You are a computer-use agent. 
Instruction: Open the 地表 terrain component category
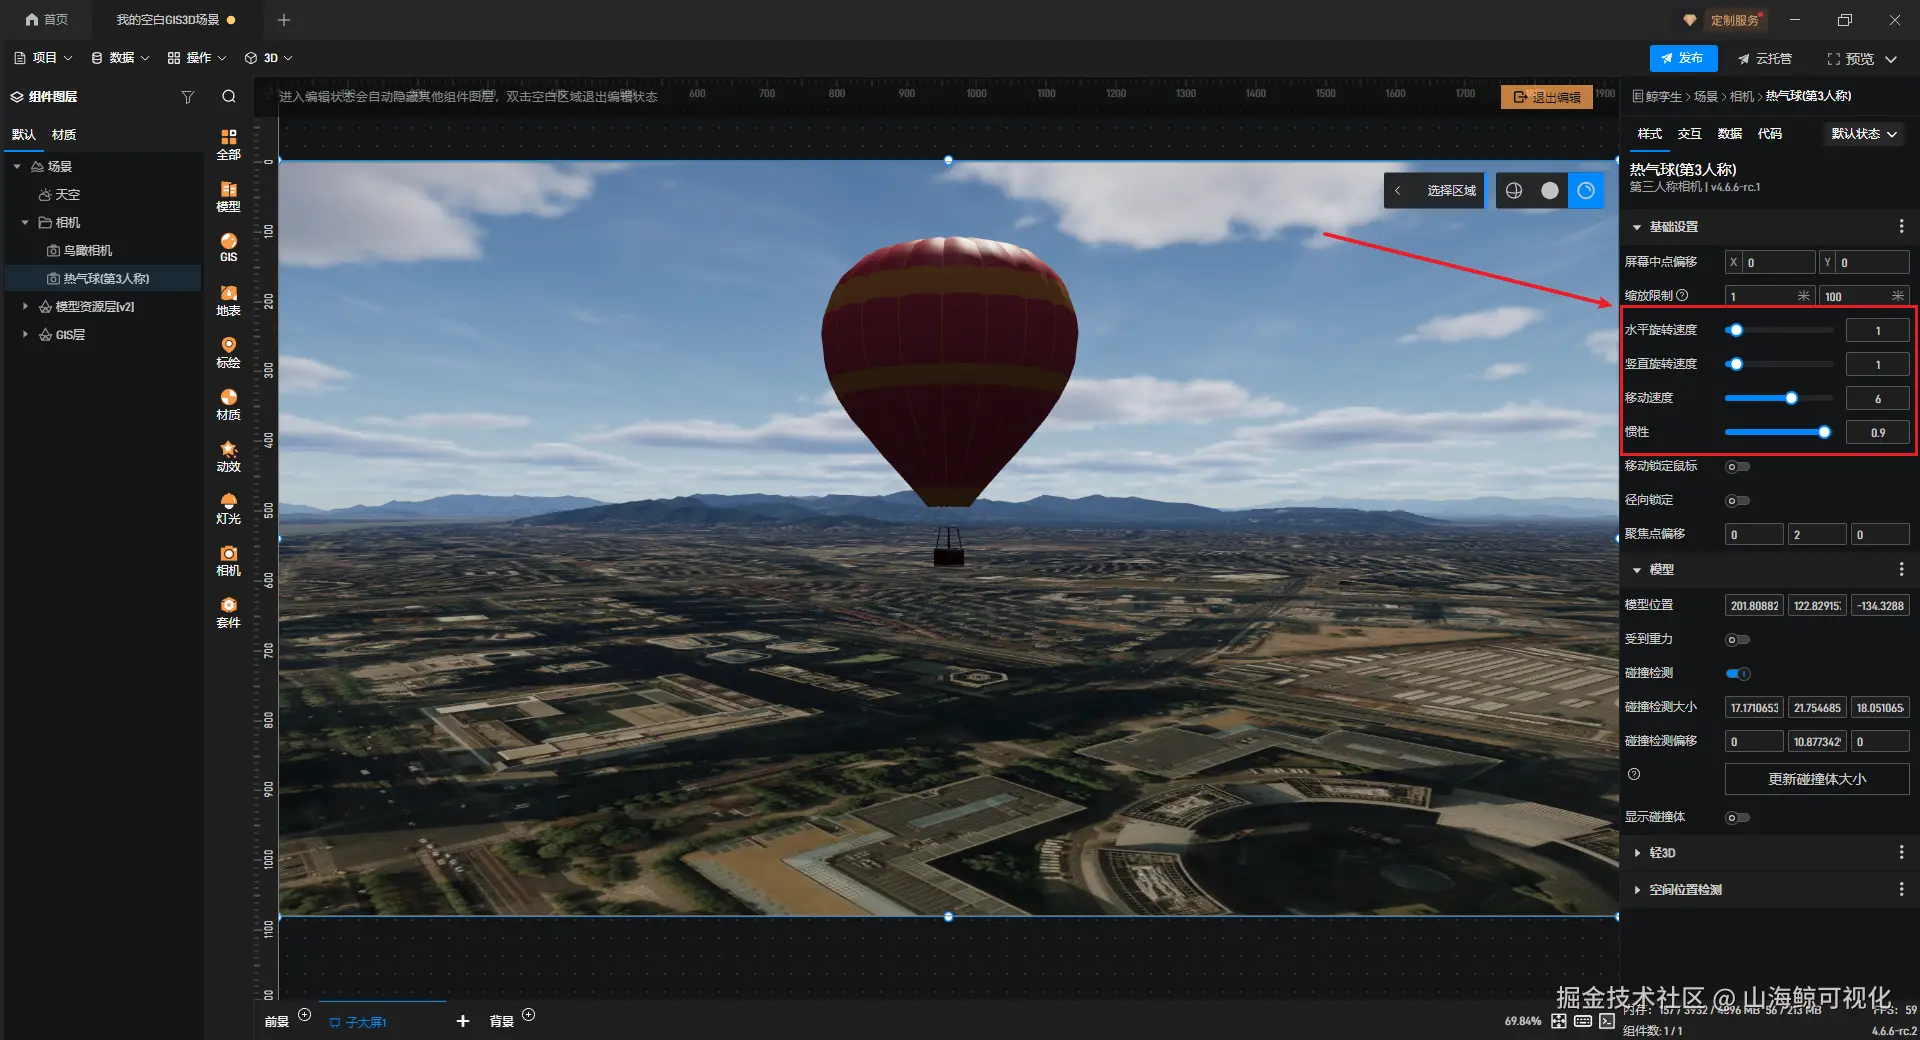tap(229, 300)
